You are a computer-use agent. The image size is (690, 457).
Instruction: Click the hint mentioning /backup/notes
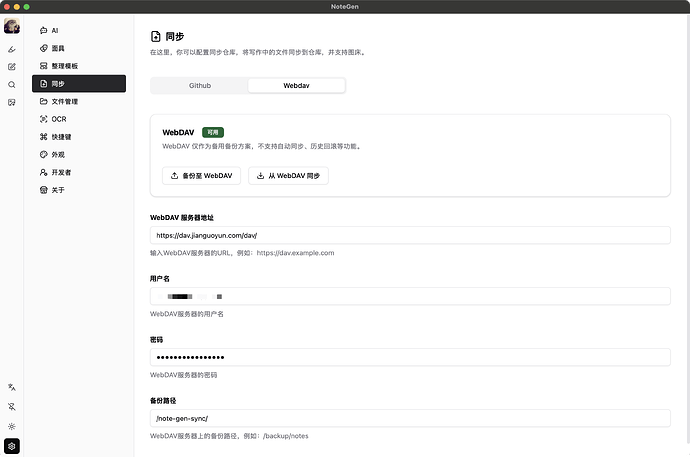229,436
